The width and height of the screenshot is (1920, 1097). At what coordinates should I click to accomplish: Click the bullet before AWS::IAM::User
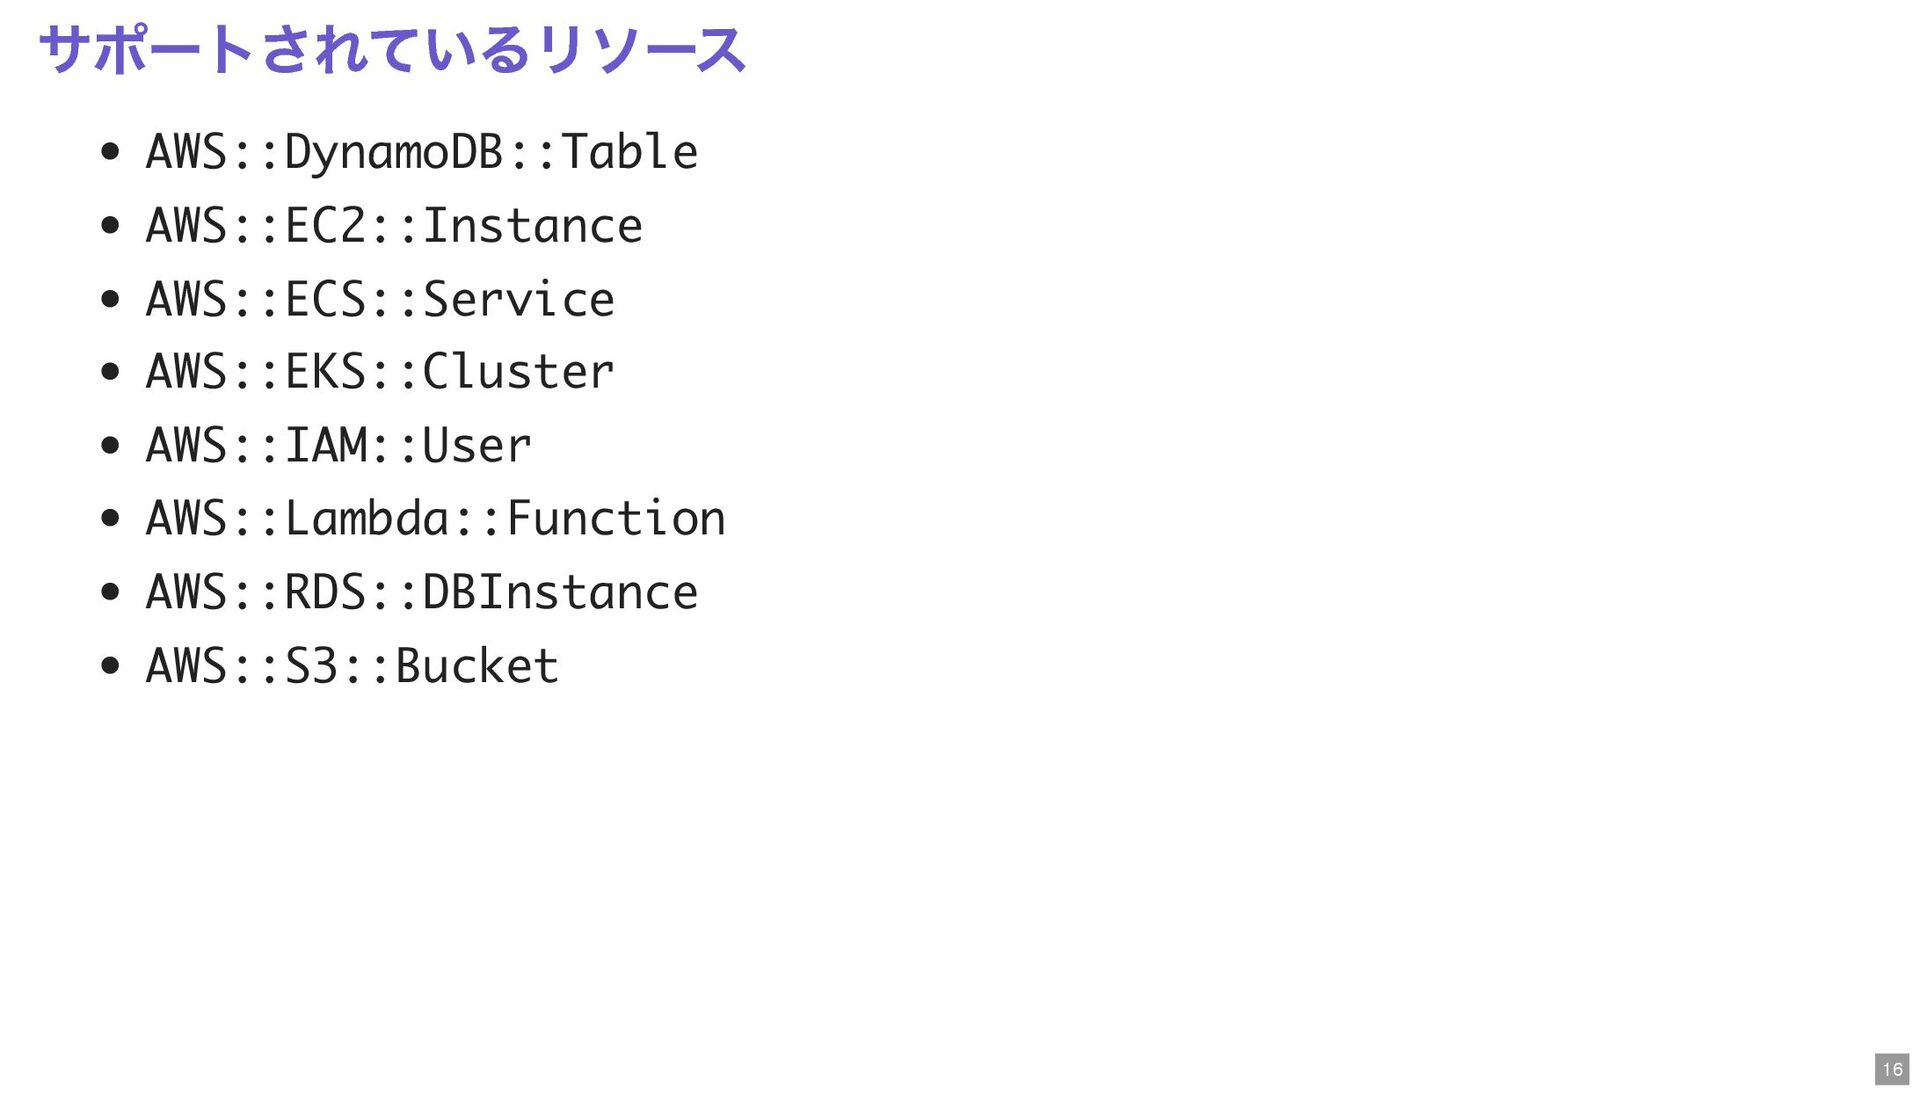(x=110, y=445)
